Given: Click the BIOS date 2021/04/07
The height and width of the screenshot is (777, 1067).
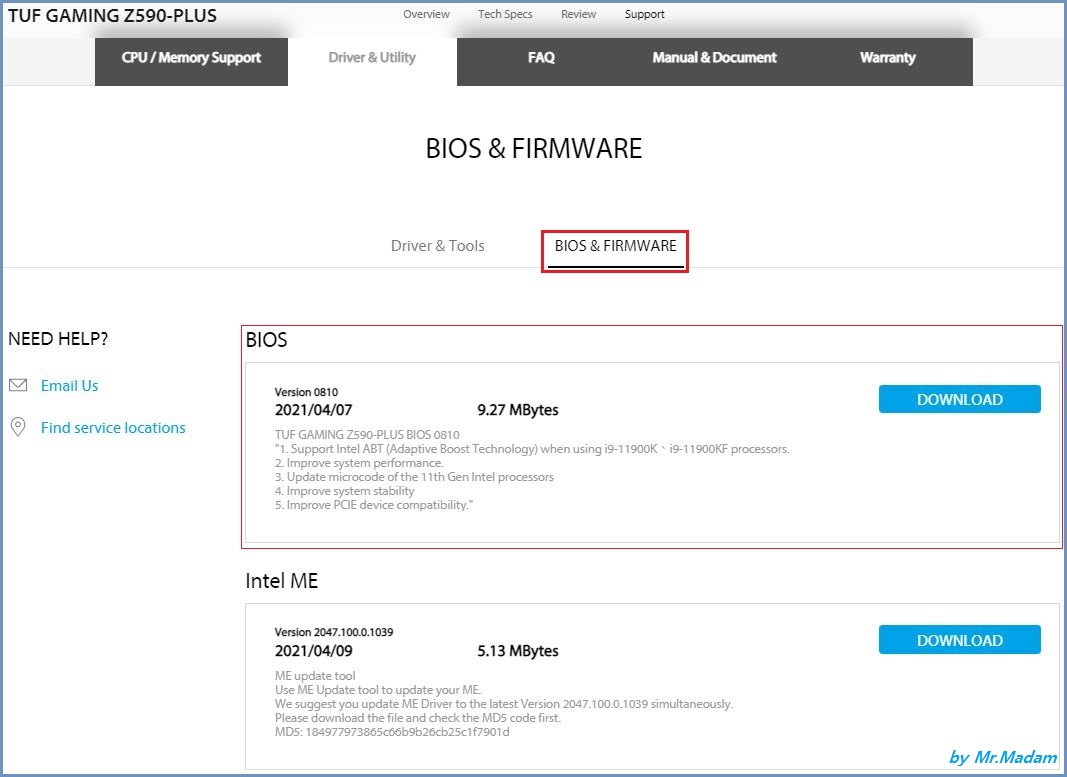Looking at the screenshot, I should click(313, 410).
